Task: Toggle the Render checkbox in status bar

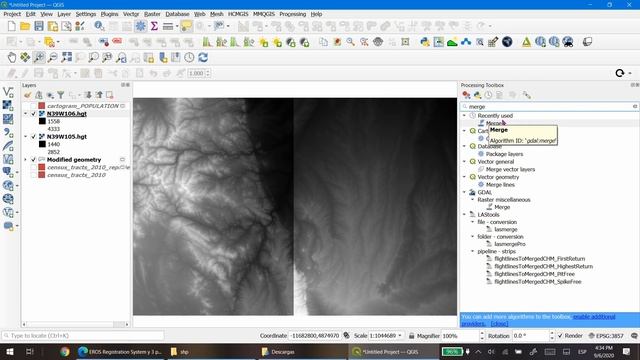Action: (x=560, y=336)
